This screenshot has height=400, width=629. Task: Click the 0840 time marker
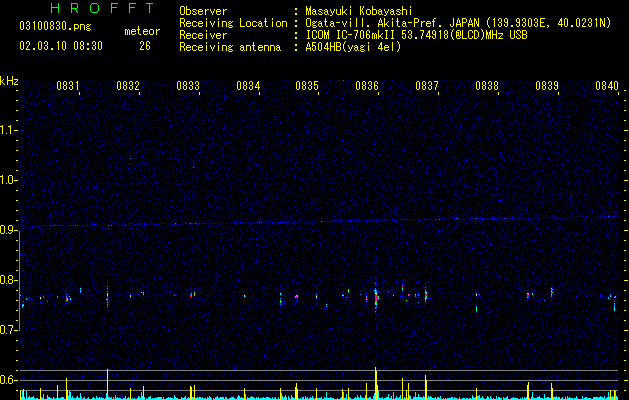click(607, 86)
